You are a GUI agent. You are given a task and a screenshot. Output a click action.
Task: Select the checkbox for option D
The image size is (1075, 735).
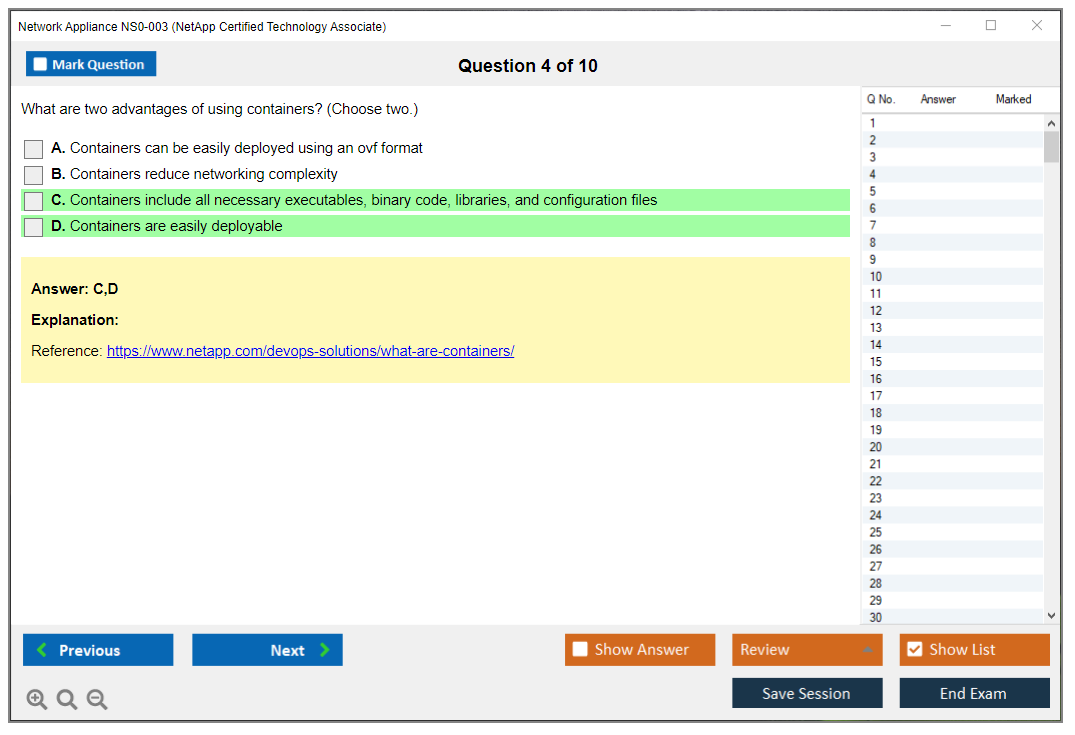click(x=34, y=227)
